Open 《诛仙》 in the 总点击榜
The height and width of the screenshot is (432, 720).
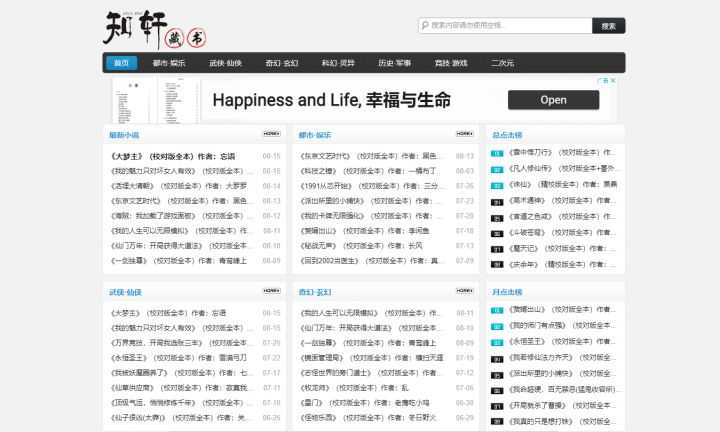coord(562,184)
